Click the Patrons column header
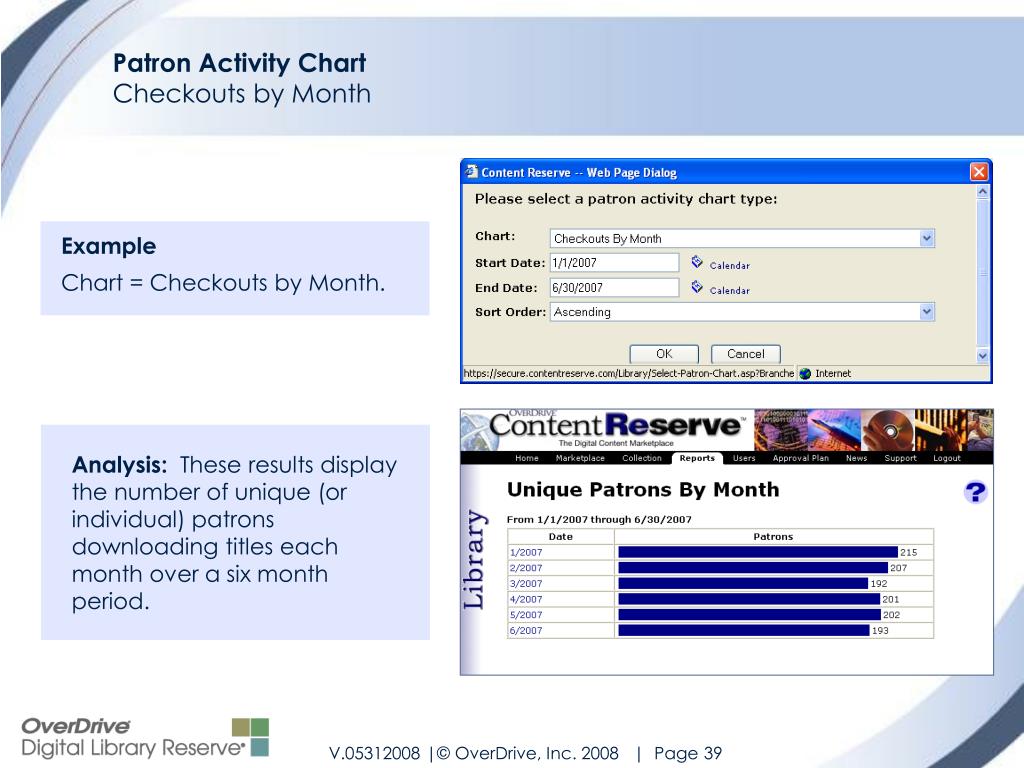 [773, 537]
